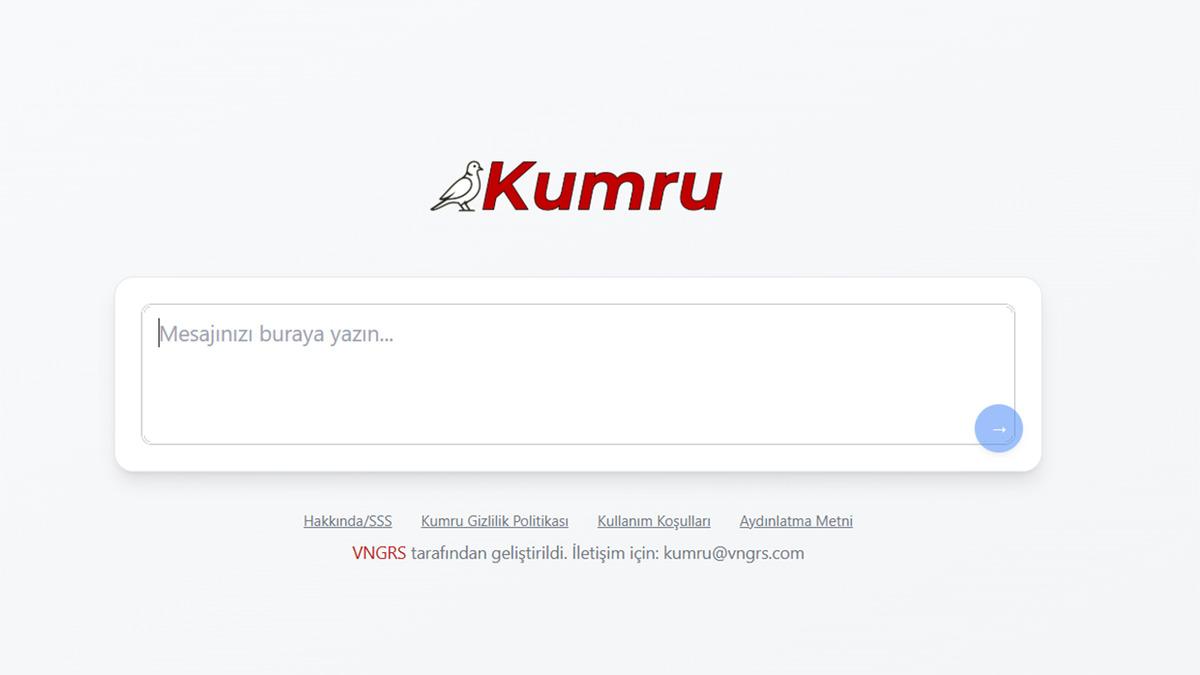The width and height of the screenshot is (1200, 675).
Task: Click the dove bird icon in the logo
Action: coord(458,187)
